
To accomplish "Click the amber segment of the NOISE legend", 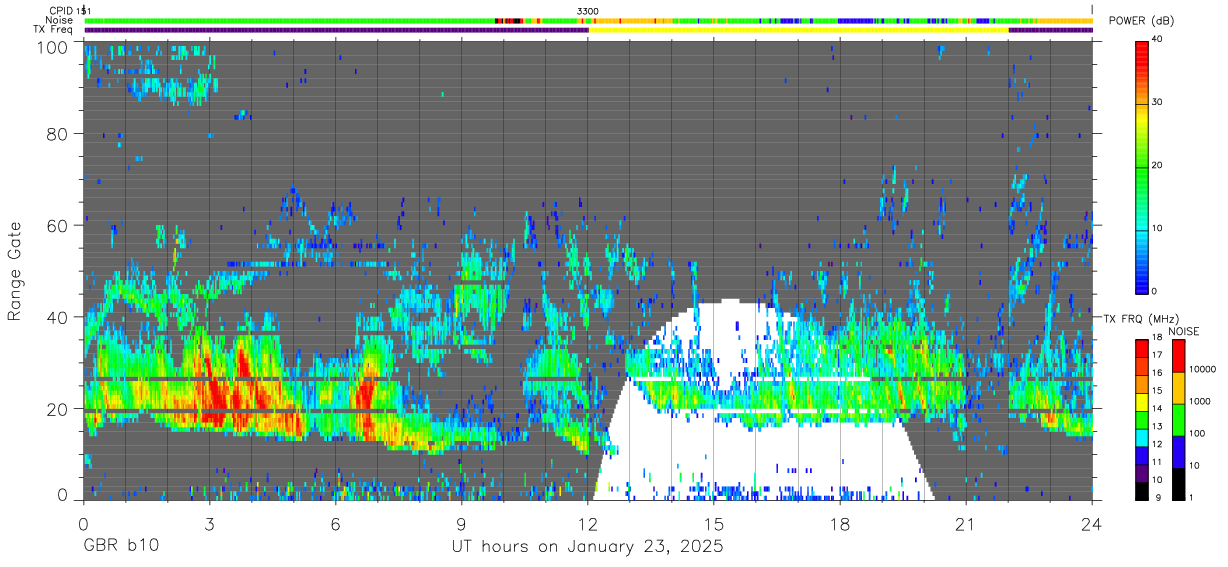I will (1178, 387).
